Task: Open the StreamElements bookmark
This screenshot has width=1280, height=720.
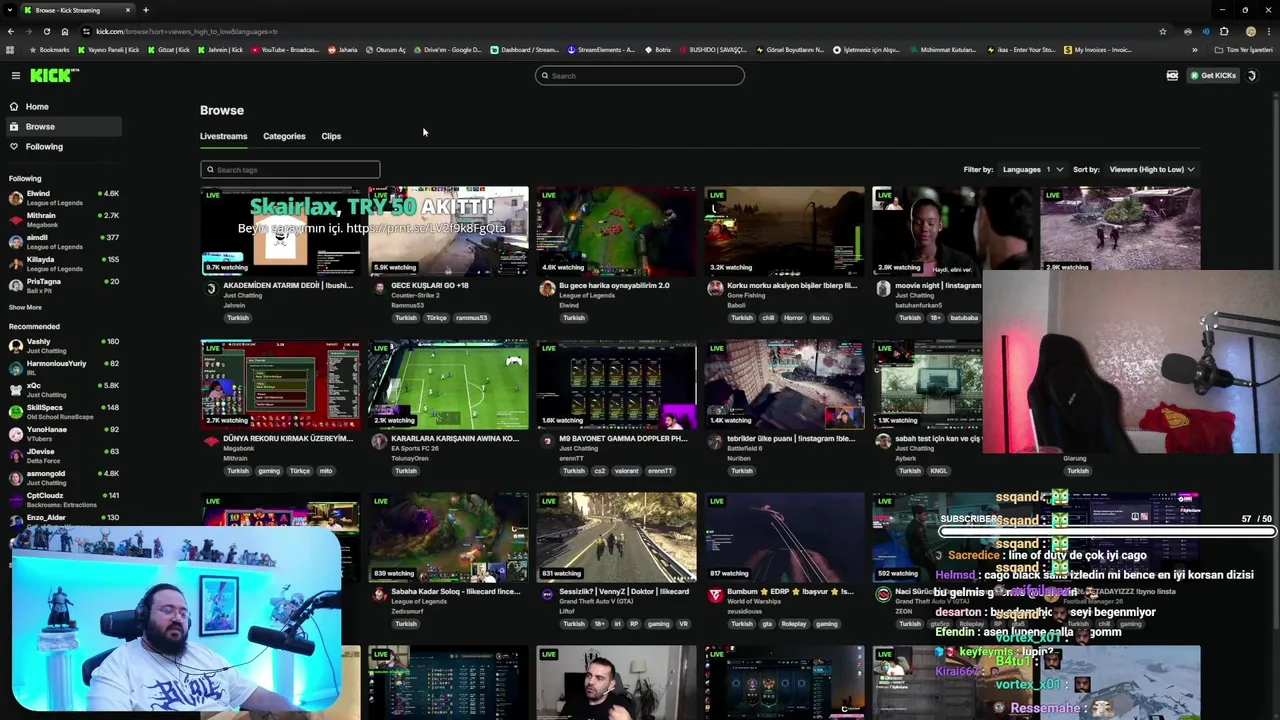Action: [601, 49]
